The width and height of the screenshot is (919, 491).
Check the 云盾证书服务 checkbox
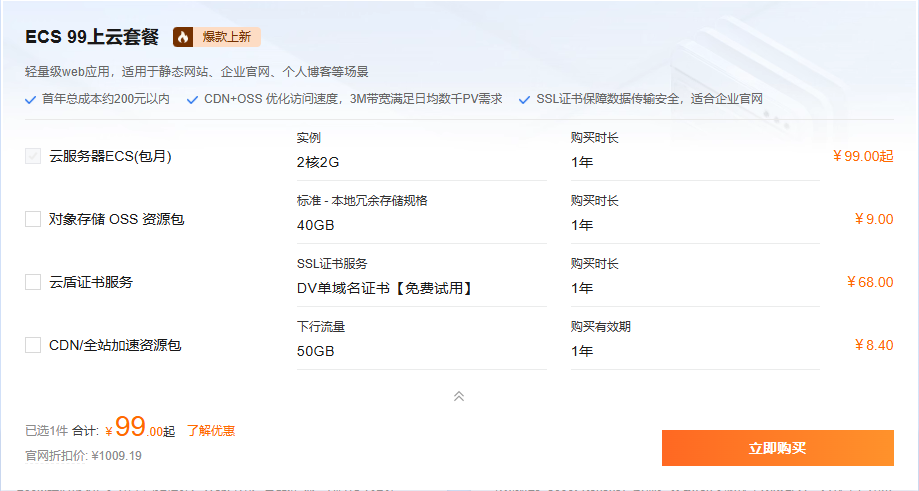[x=33, y=282]
